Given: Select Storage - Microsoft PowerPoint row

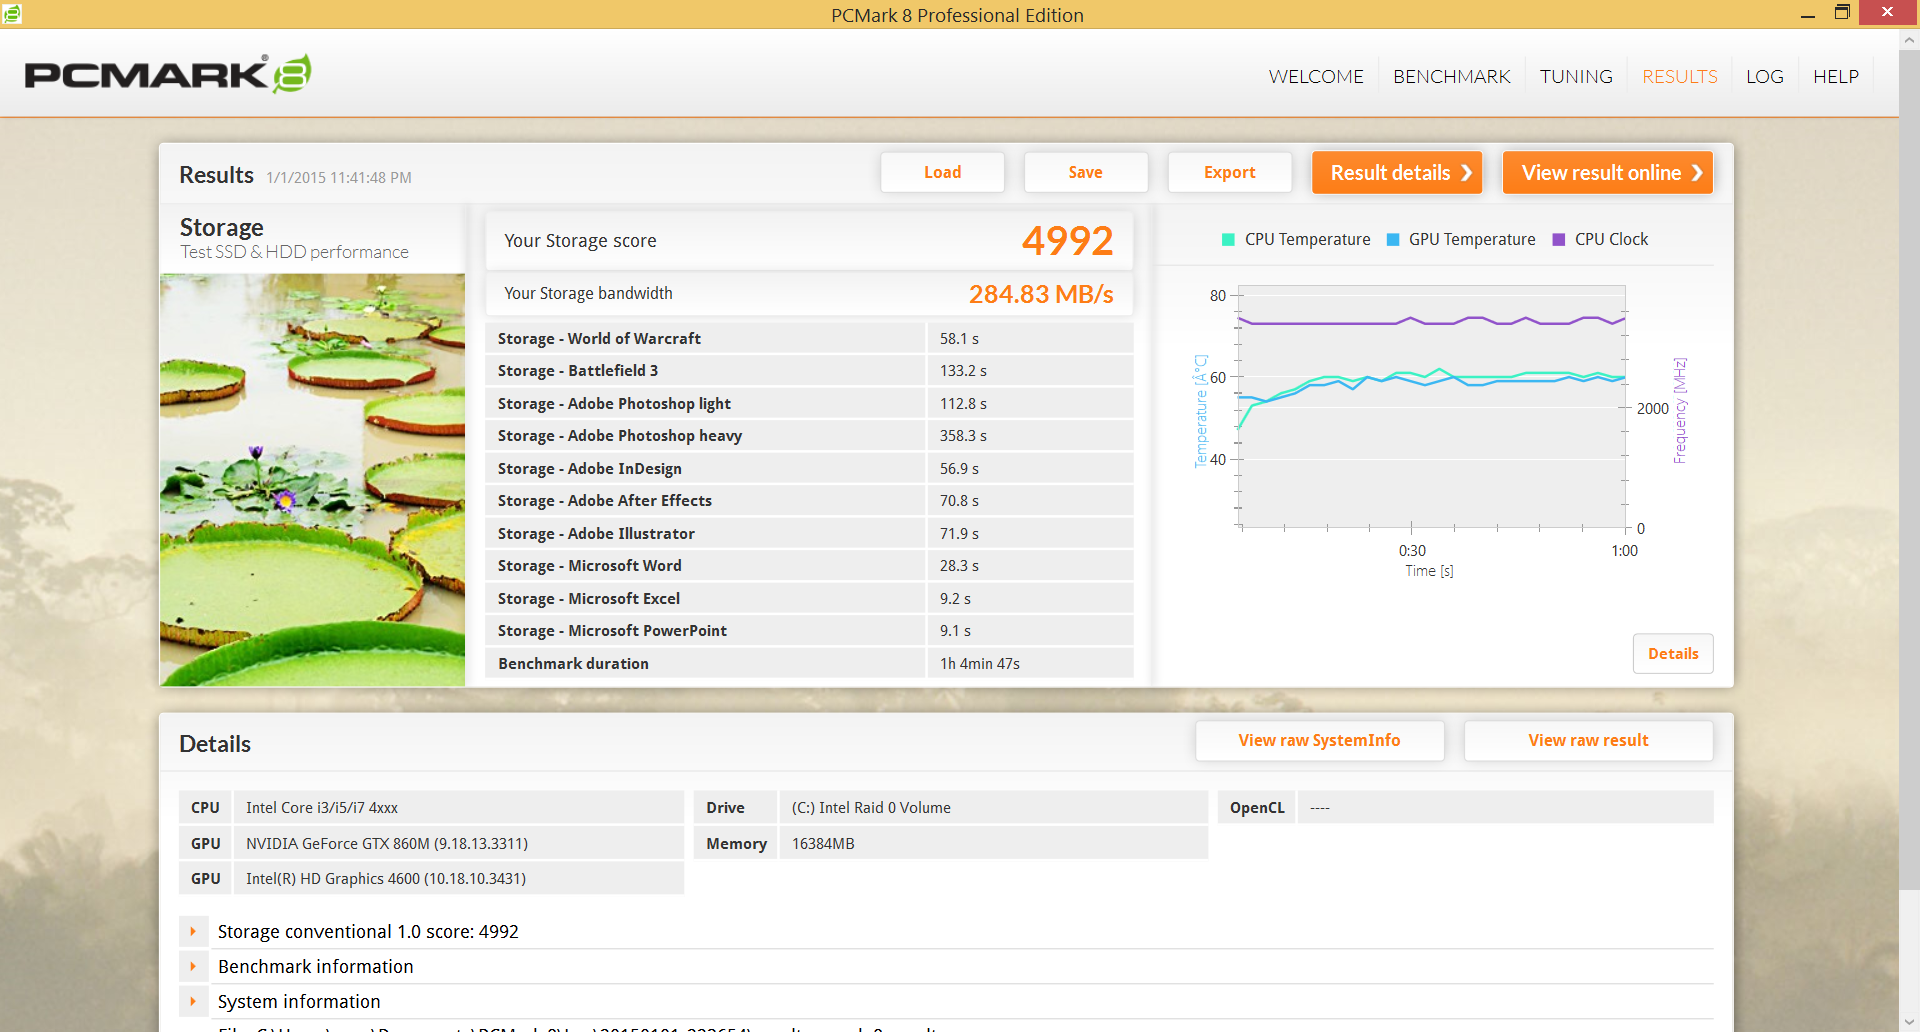Looking at the screenshot, I should tap(809, 630).
